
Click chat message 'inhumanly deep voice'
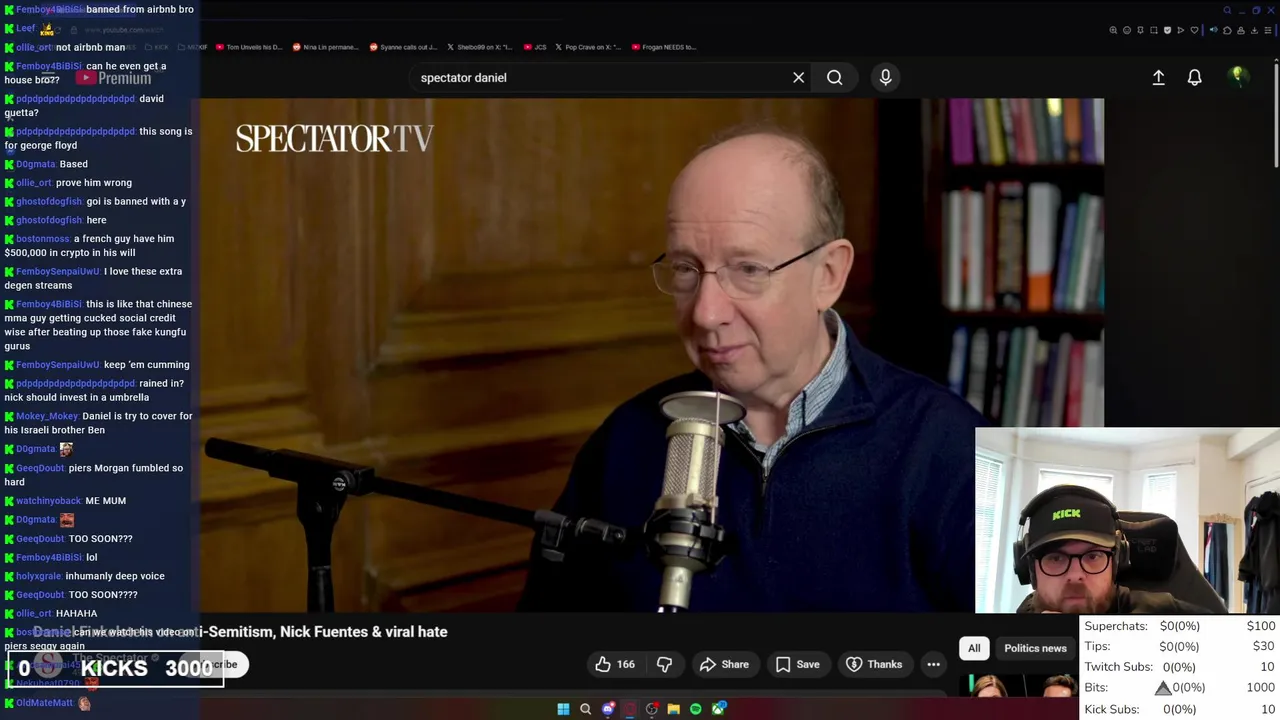115,576
